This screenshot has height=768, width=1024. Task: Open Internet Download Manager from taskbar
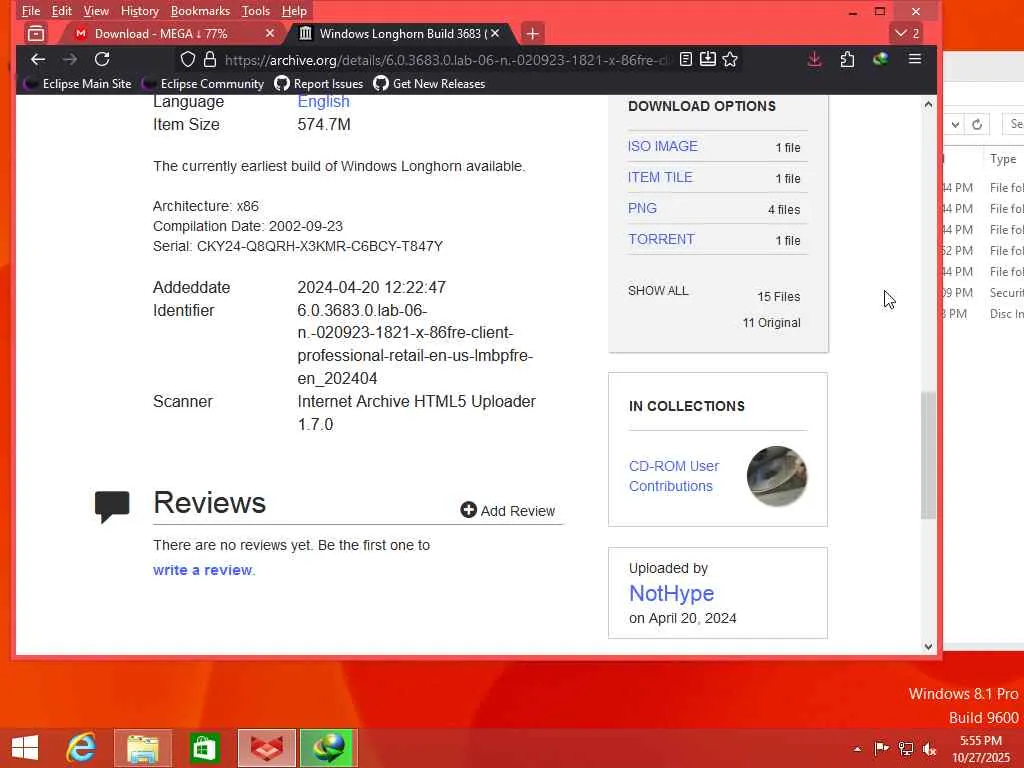point(328,748)
